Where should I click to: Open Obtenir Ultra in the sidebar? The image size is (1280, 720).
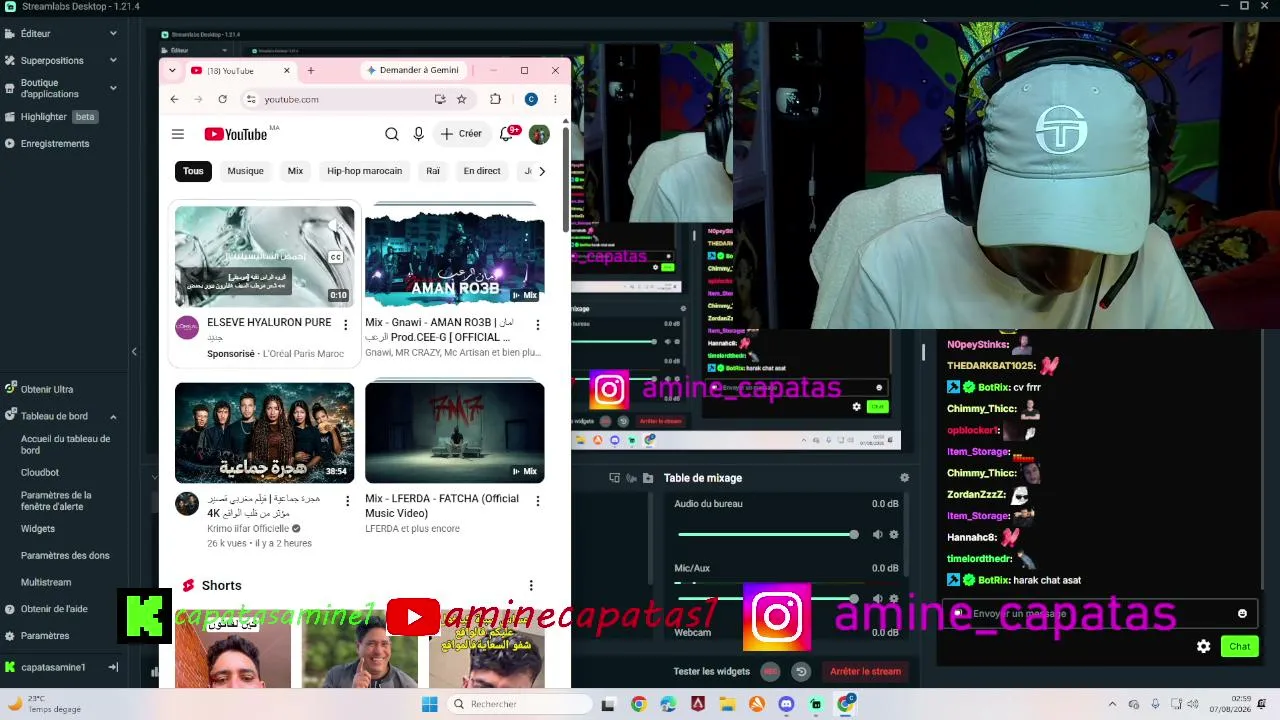pyautogui.click(x=47, y=389)
